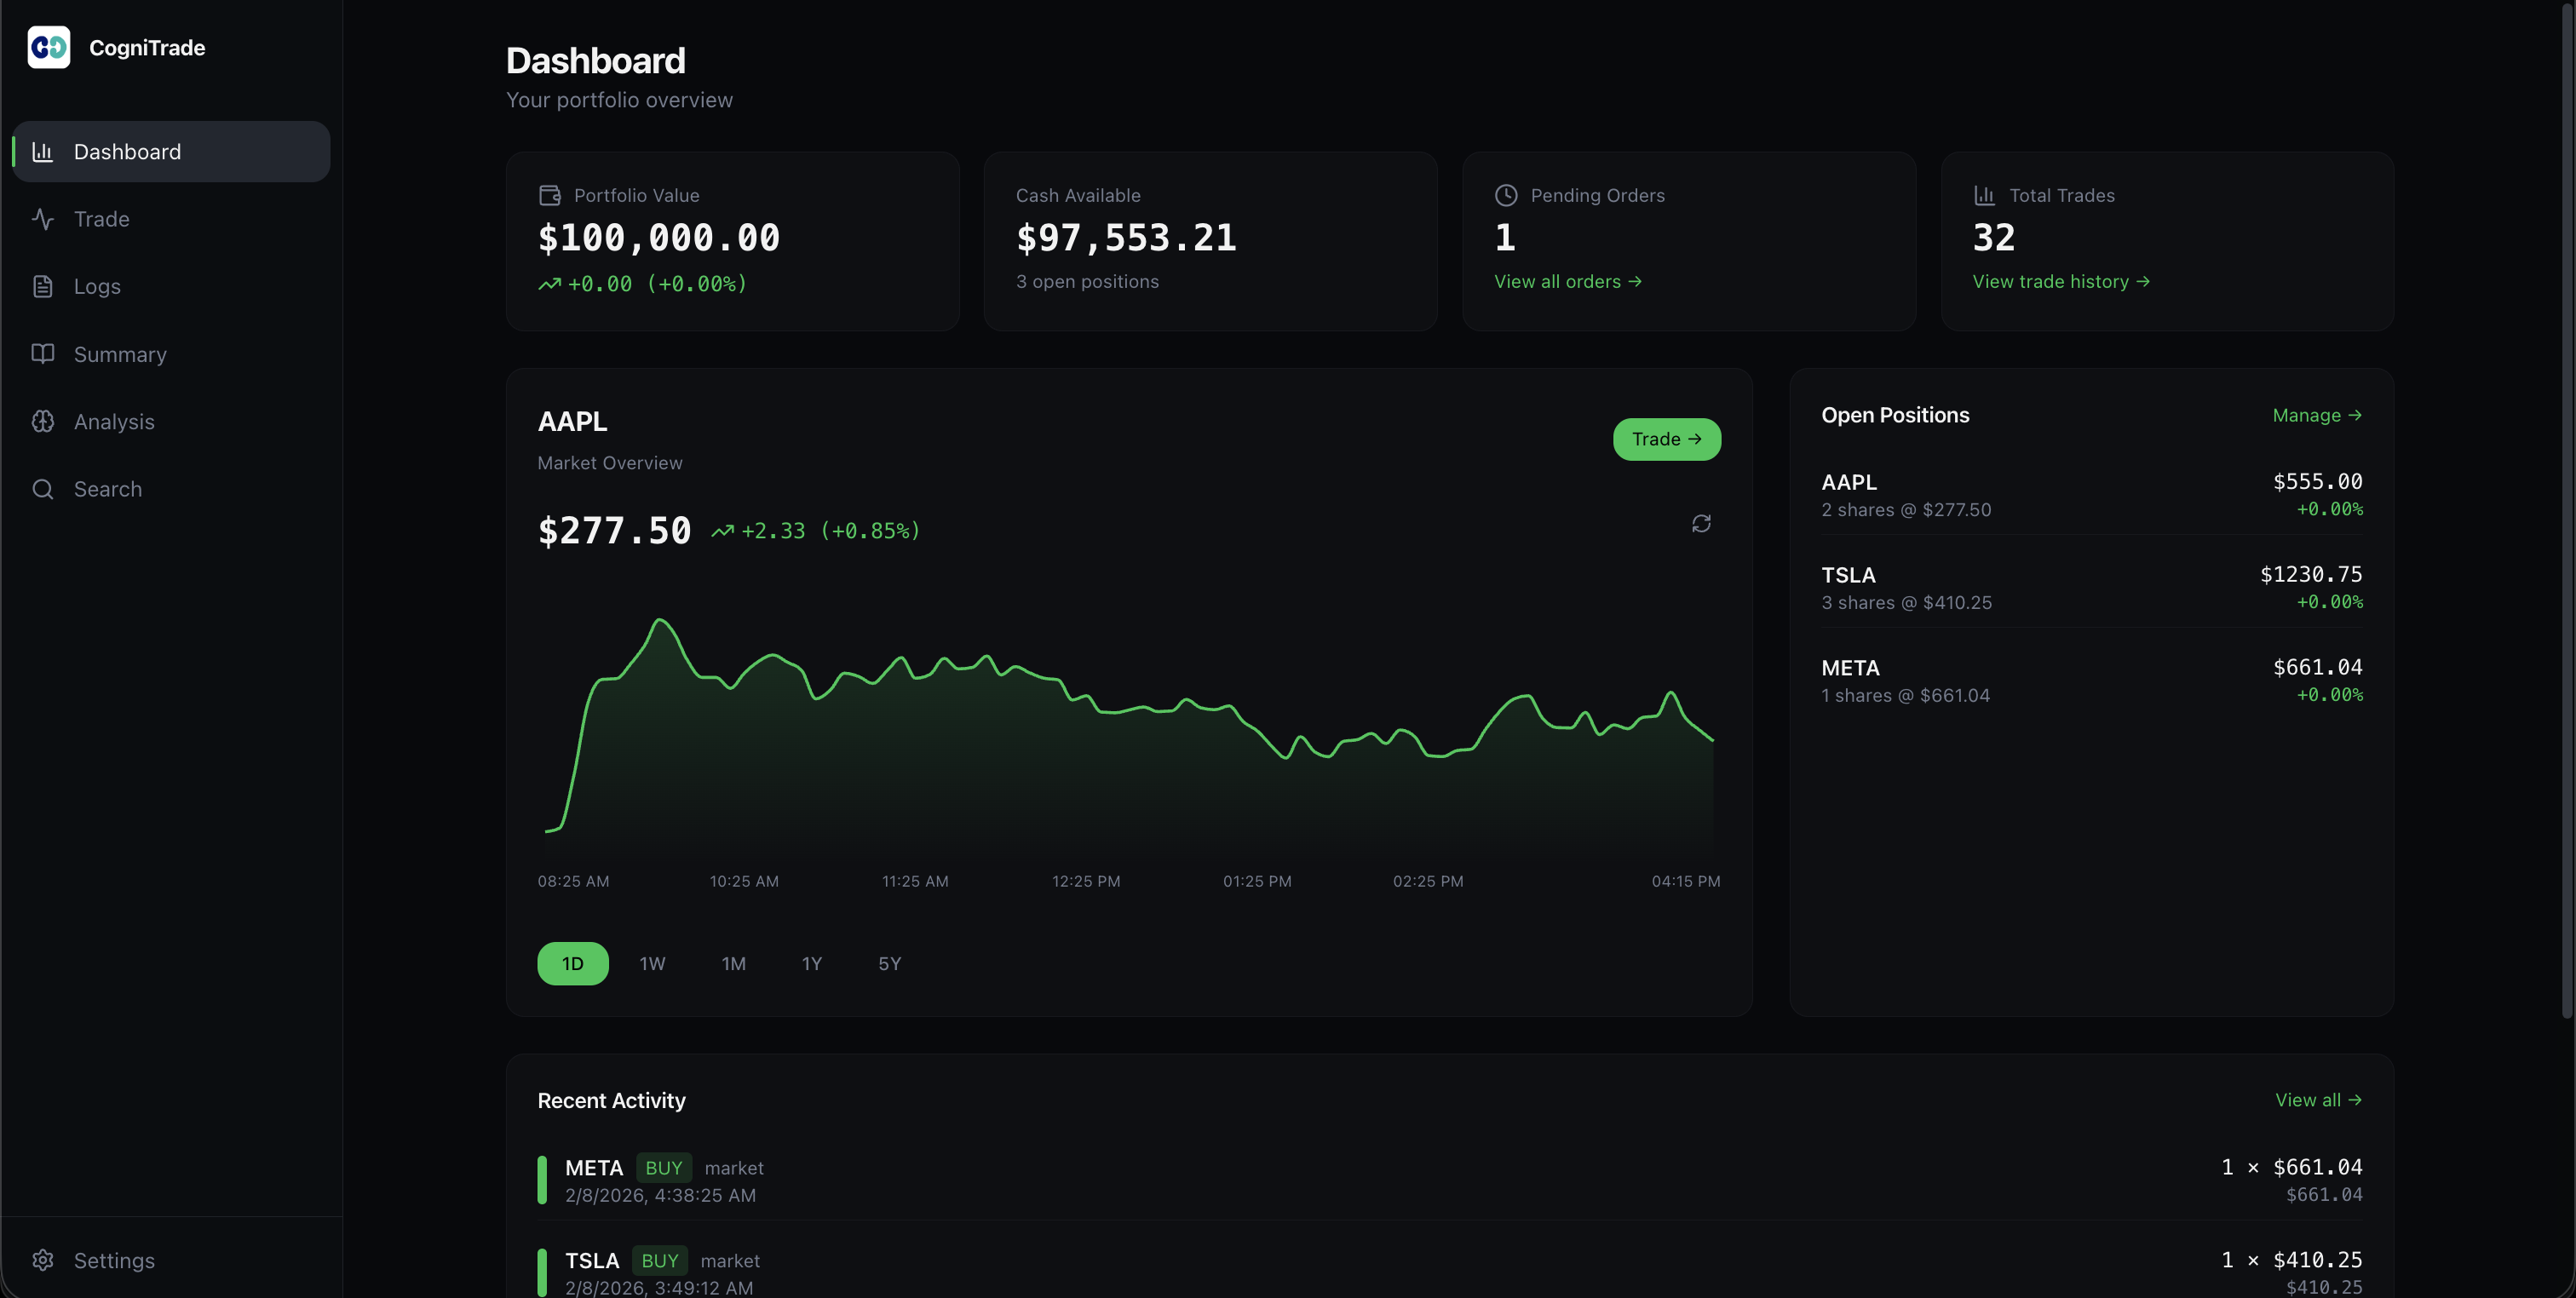This screenshot has height=1298, width=2576.
Task: Switch chart range to 1M
Action: click(733, 963)
